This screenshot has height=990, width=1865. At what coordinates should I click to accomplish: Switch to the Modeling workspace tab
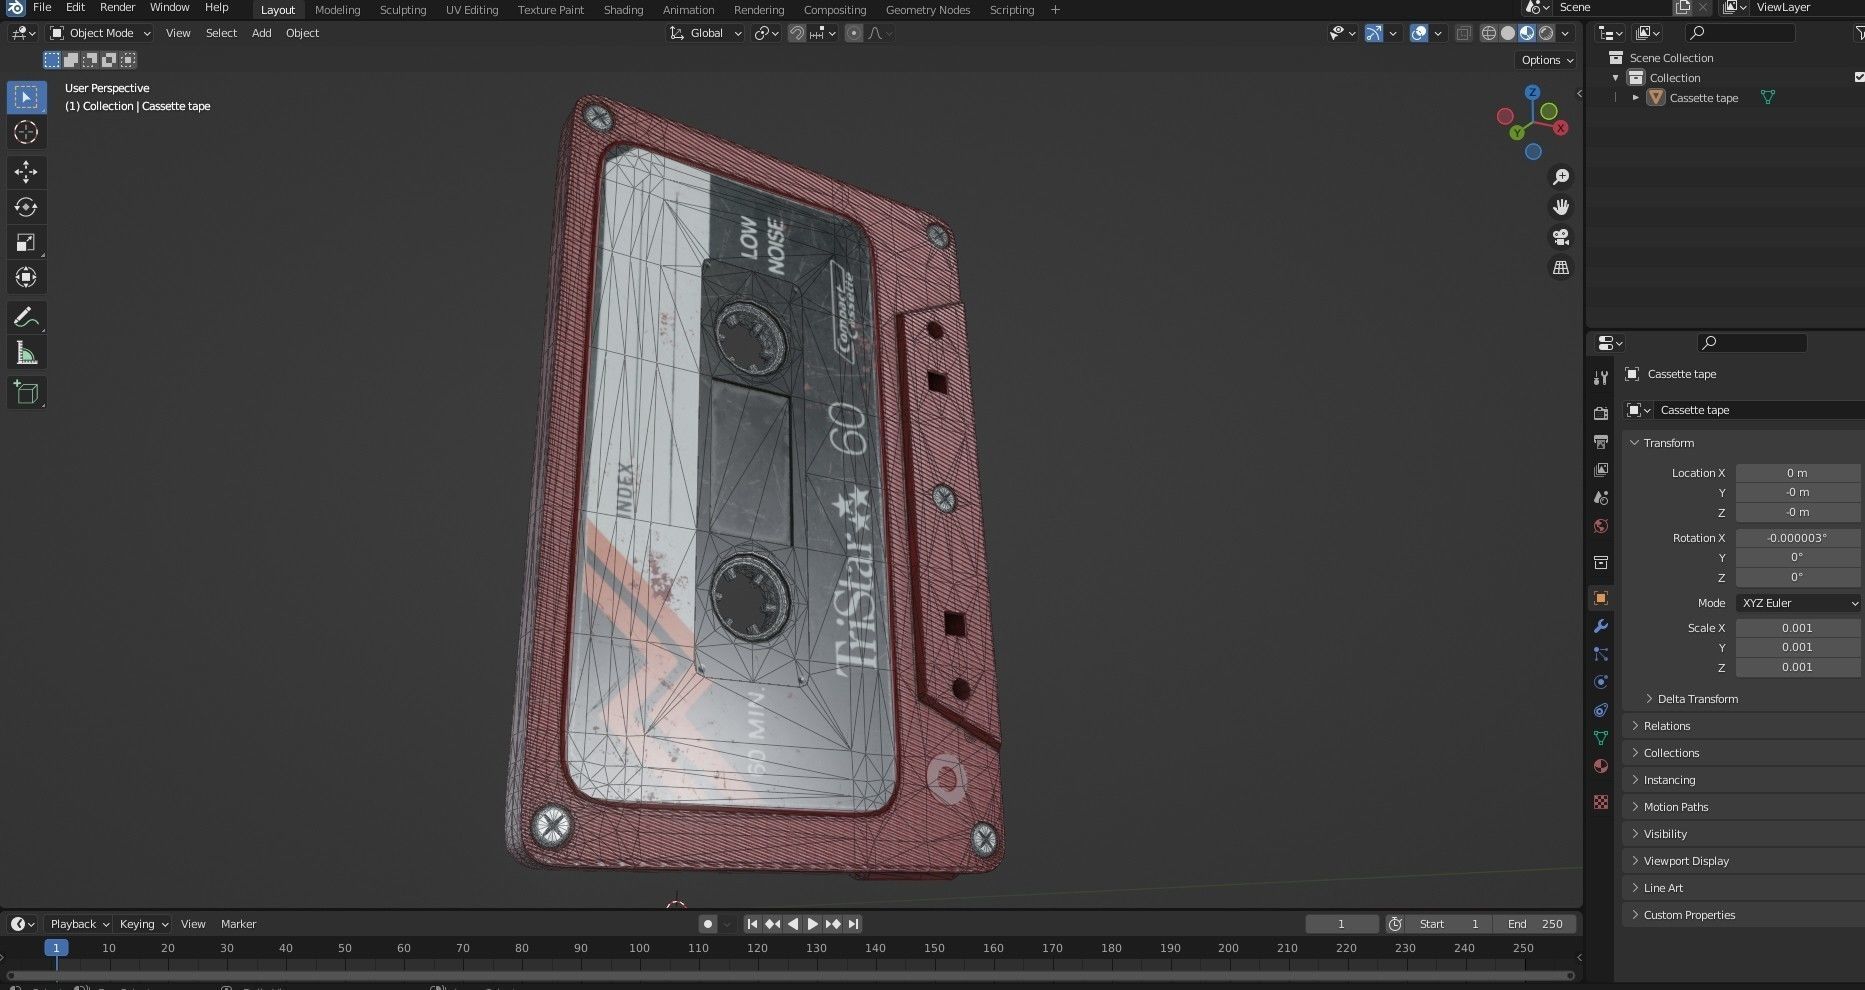[x=337, y=10]
